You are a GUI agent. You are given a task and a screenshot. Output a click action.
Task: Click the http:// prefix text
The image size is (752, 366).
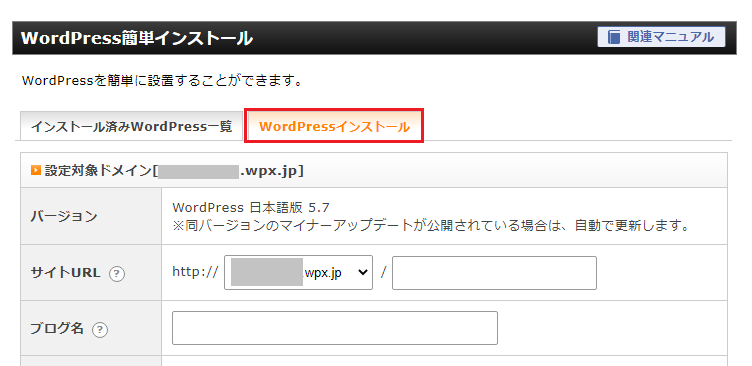pos(195,272)
